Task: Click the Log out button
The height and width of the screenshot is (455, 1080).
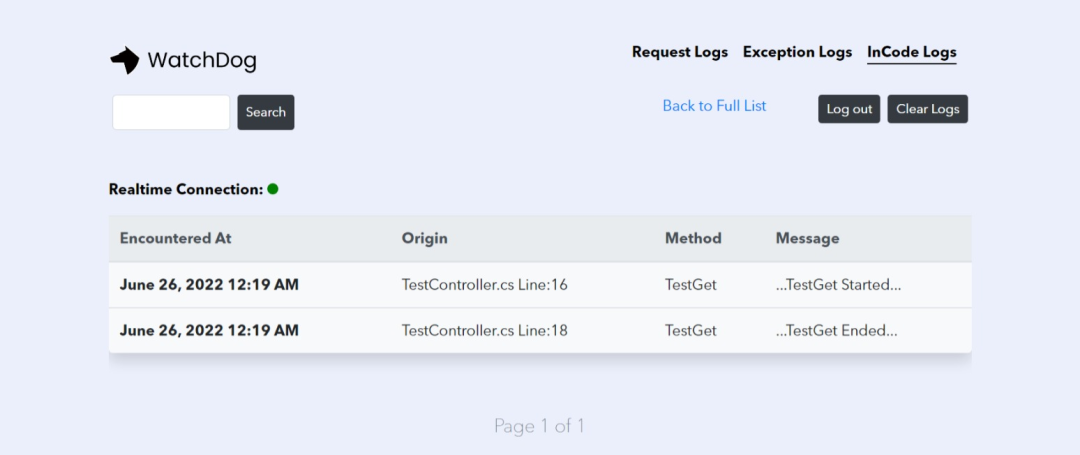Action: coord(849,109)
